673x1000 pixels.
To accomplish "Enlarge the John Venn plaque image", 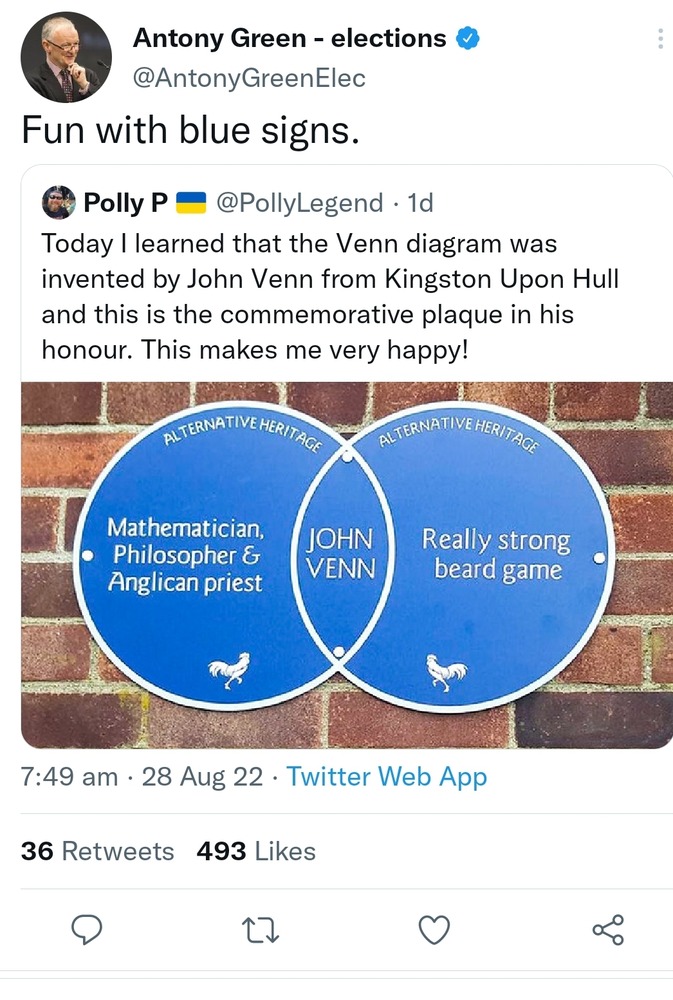I will [x=346, y=564].
